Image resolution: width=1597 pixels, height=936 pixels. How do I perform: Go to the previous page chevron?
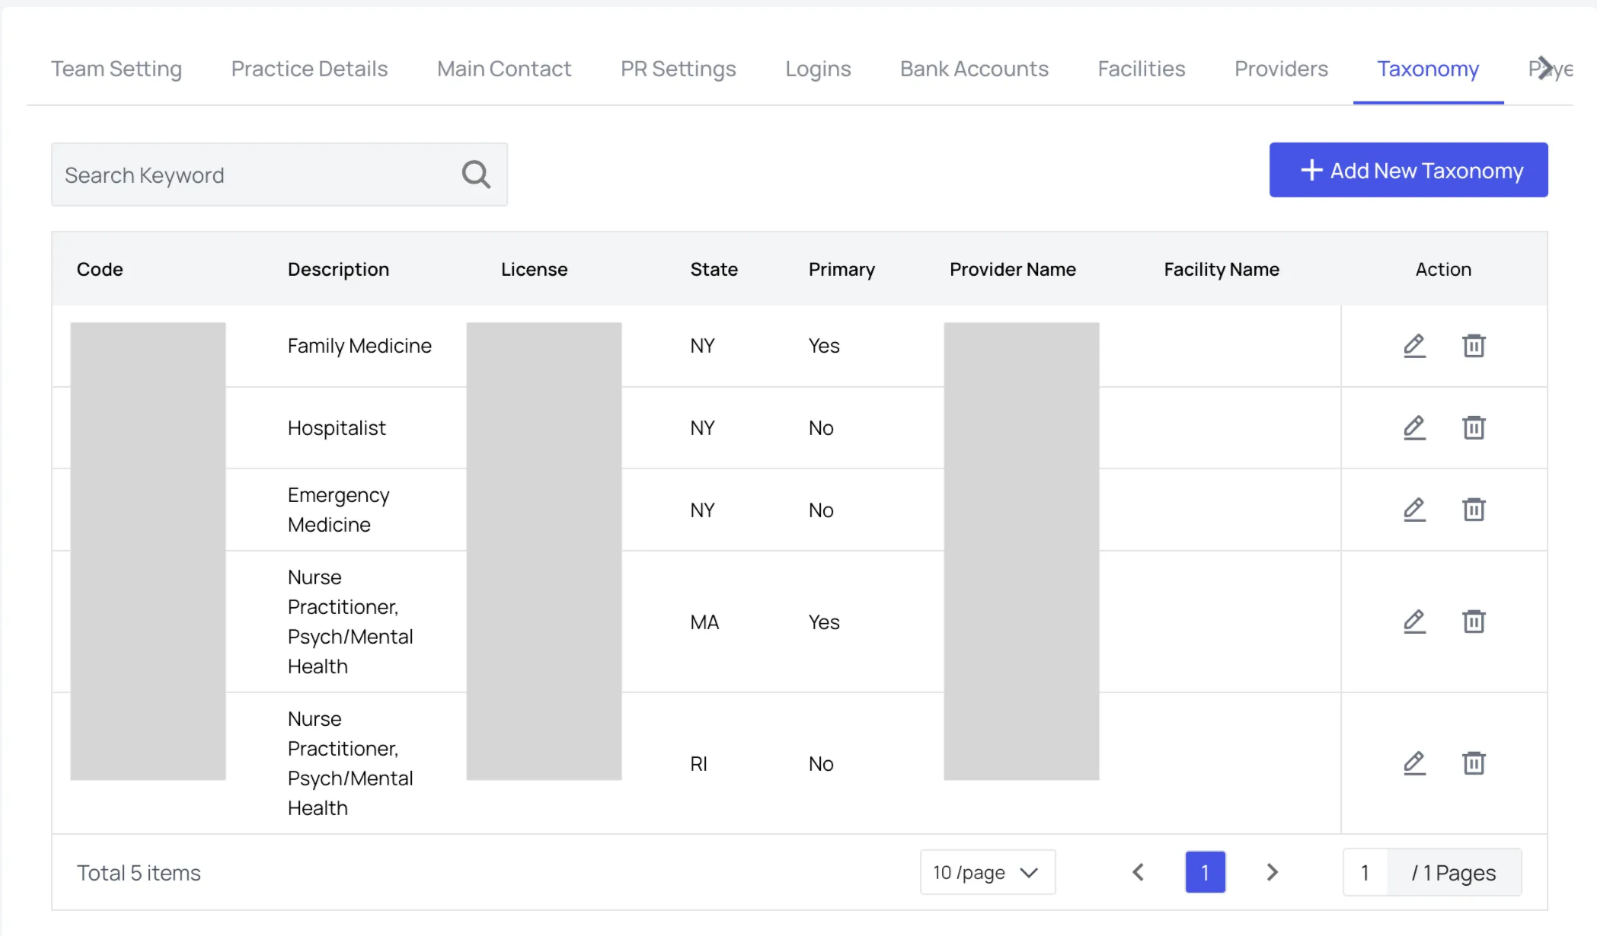pyautogui.click(x=1138, y=872)
